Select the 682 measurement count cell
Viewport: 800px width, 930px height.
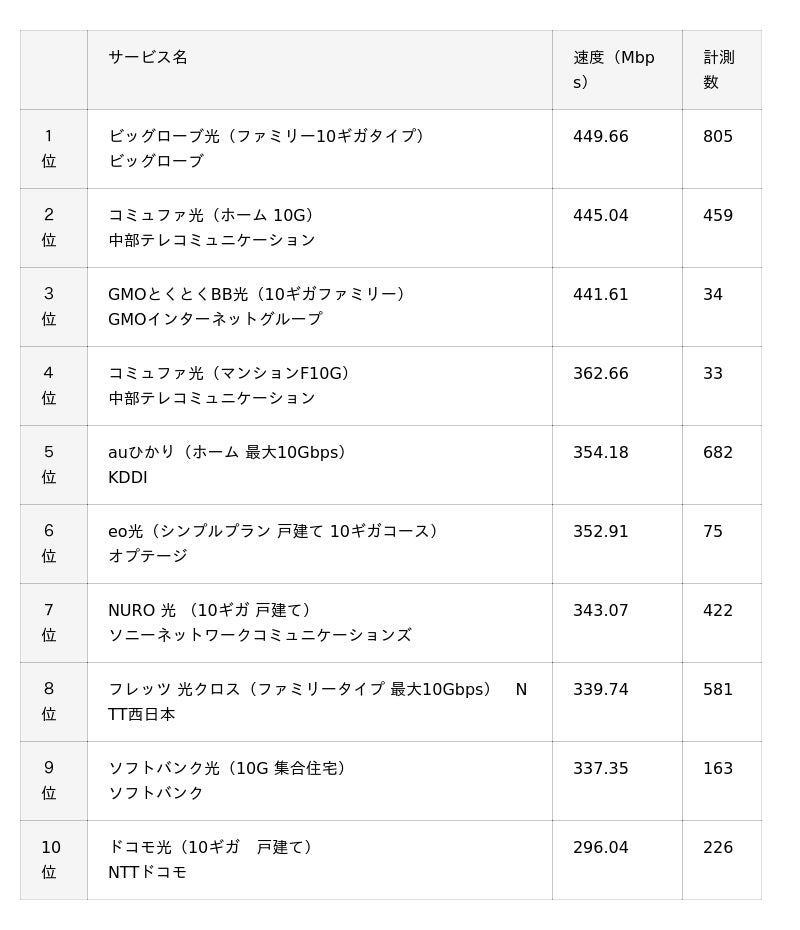(722, 464)
